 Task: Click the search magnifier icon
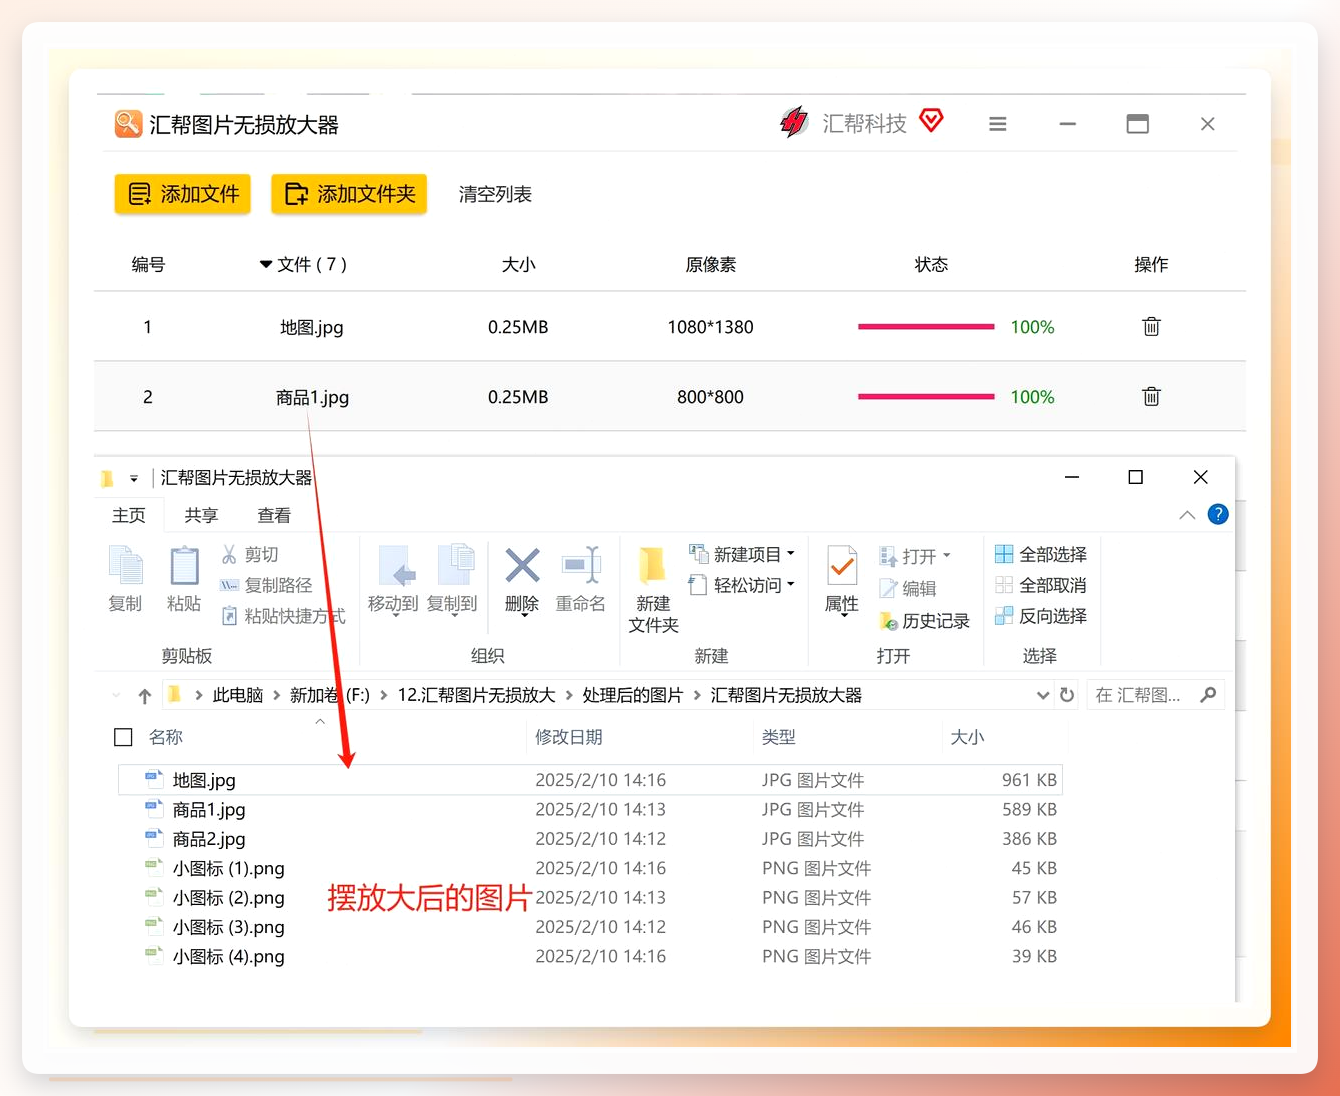tap(1208, 695)
